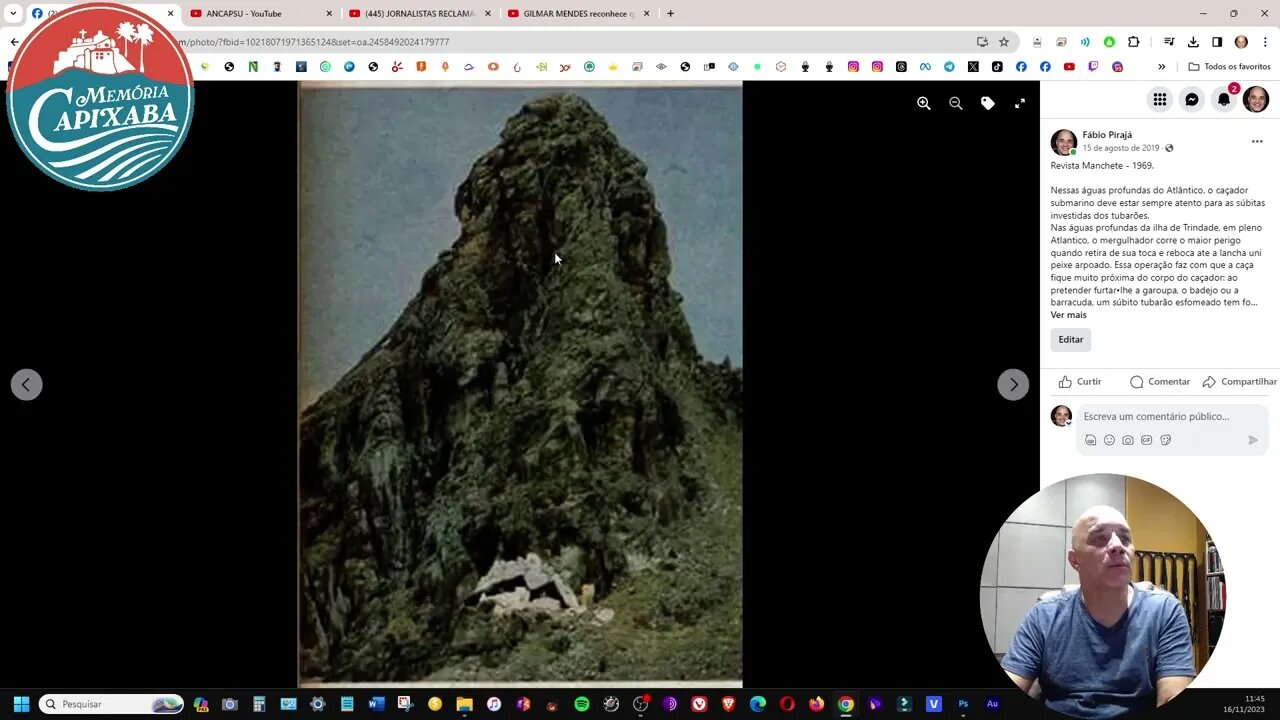Open the Meta bookmark
The height and width of the screenshot is (720, 1280).
pyautogui.click(x=925, y=67)
